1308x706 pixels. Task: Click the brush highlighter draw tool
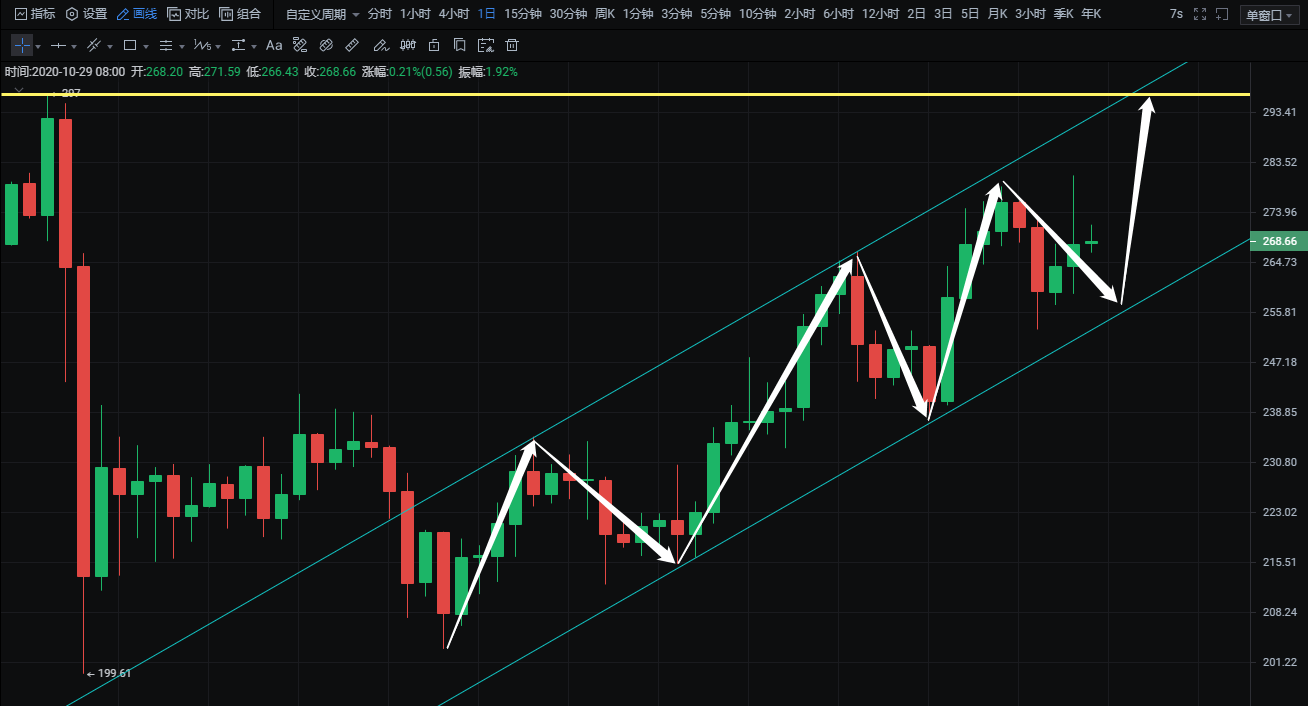click(379, 46)
